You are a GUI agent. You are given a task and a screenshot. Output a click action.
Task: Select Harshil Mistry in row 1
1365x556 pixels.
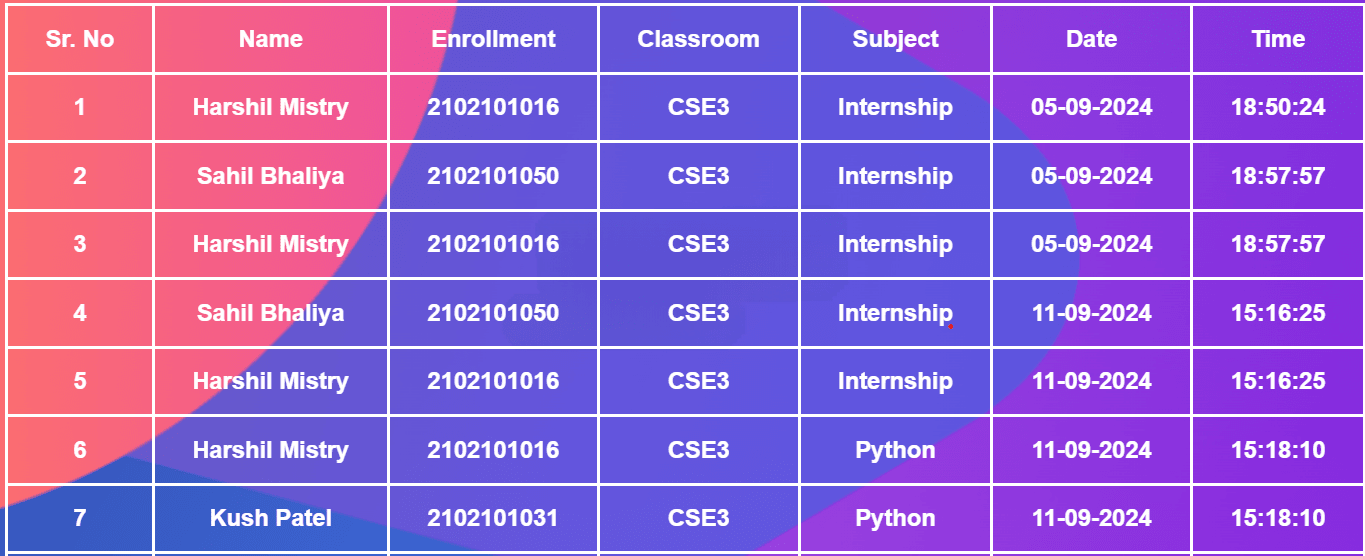tap(271, 107)
